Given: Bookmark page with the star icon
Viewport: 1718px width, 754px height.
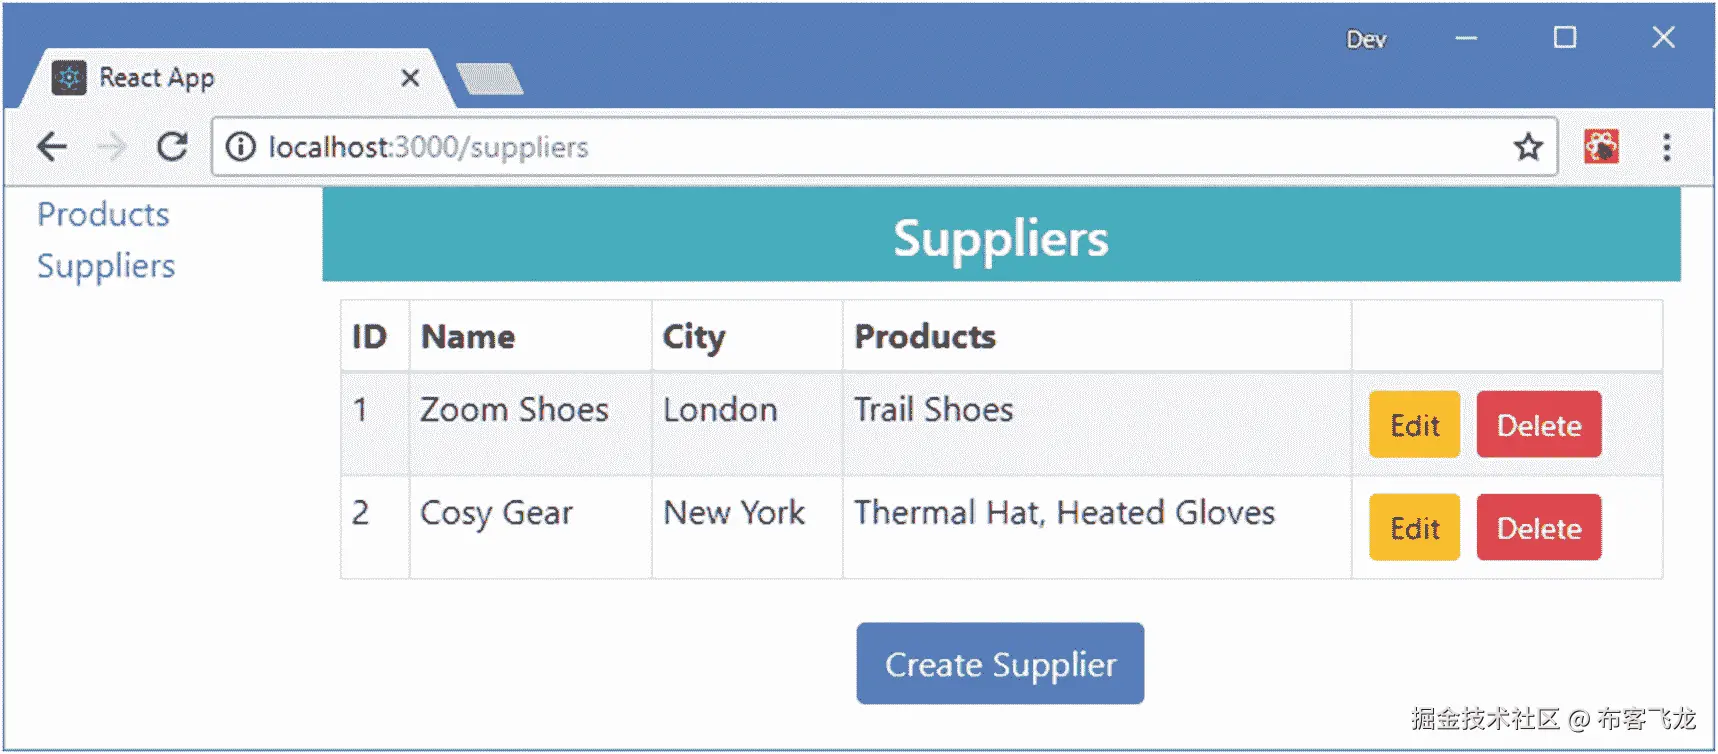Looking at the screenshot, I should pyautogui.click(x=1527, y=147).
